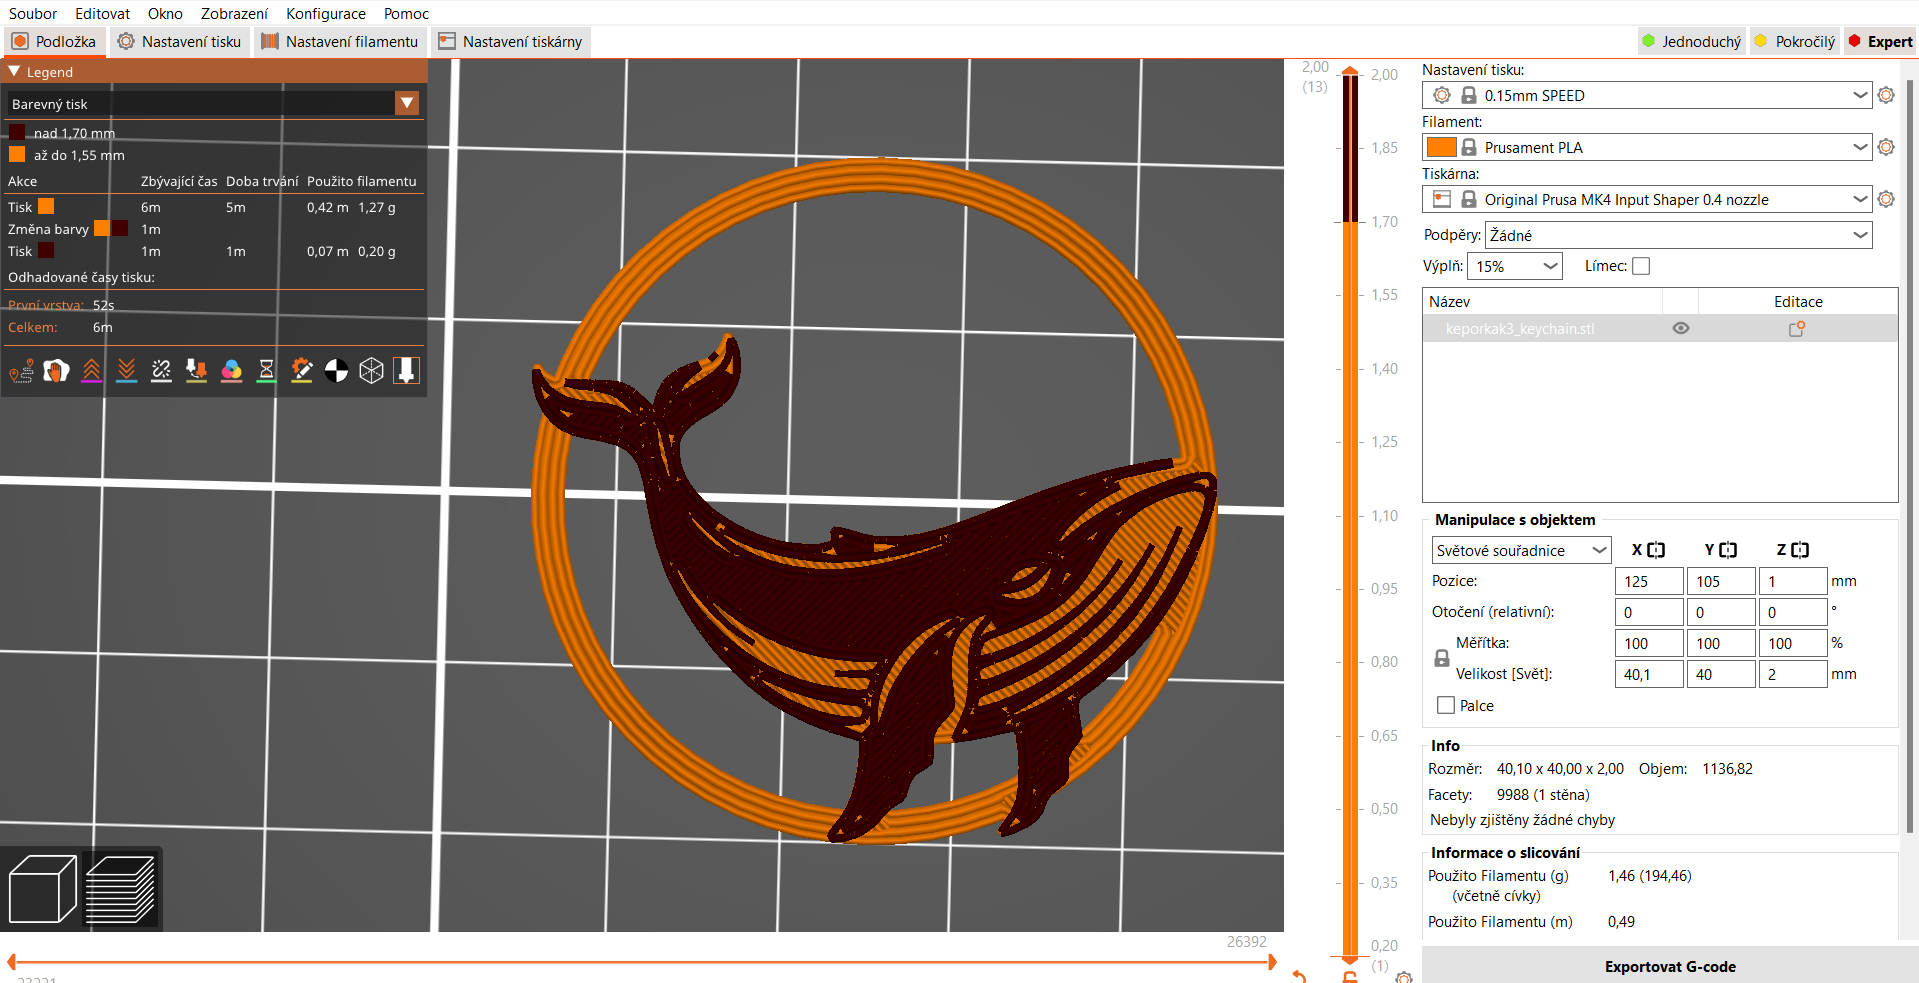Image resolution: width=1919 pixels, height=983 pixels.
Task: Open the Podpěry supports dropdown
Action: (1678, 235)
